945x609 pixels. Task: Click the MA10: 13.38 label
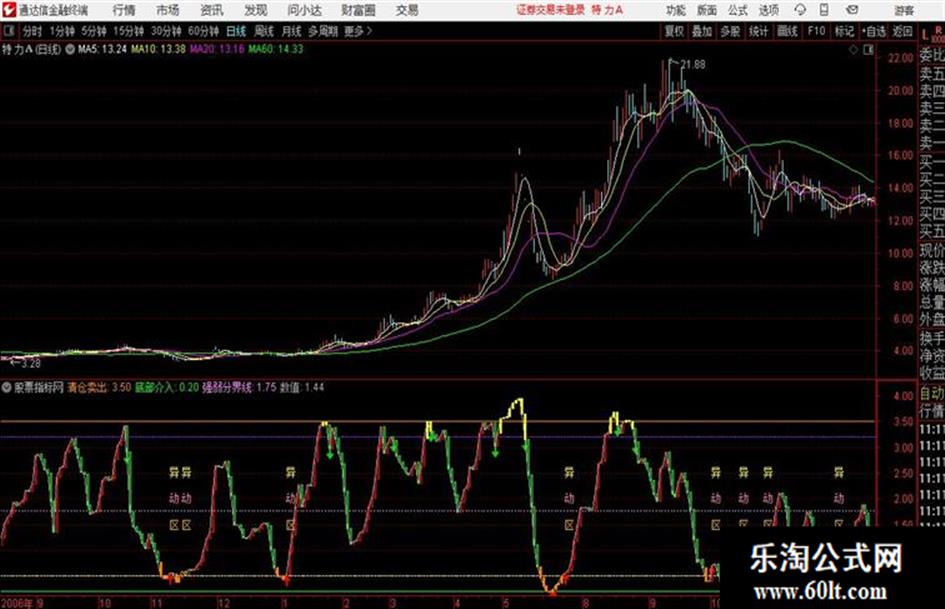(159, 49)
